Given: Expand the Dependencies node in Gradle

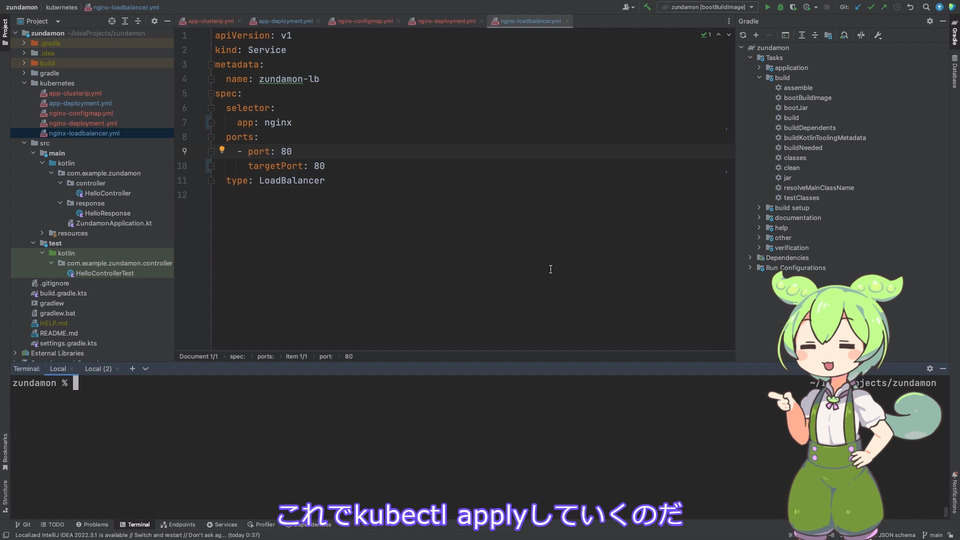Looking at the screenshot, I should coord(751,257).
